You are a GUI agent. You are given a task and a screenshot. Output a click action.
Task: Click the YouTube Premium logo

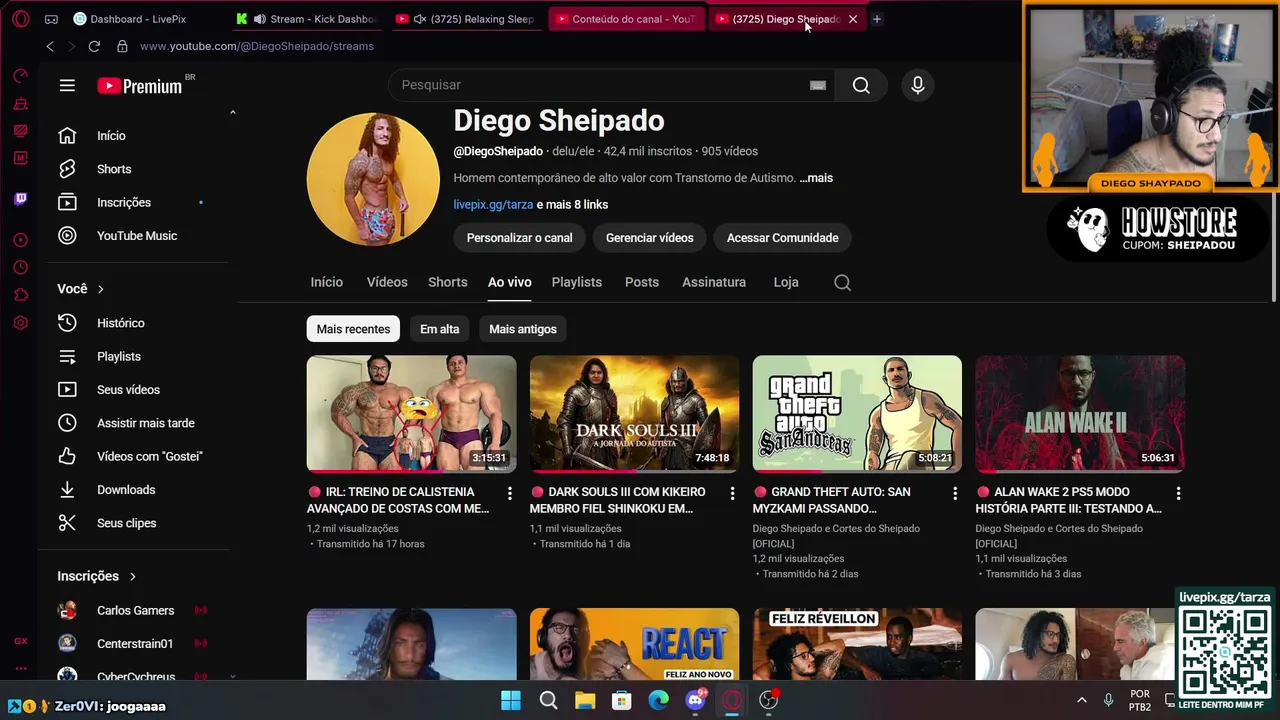point(140,86)
